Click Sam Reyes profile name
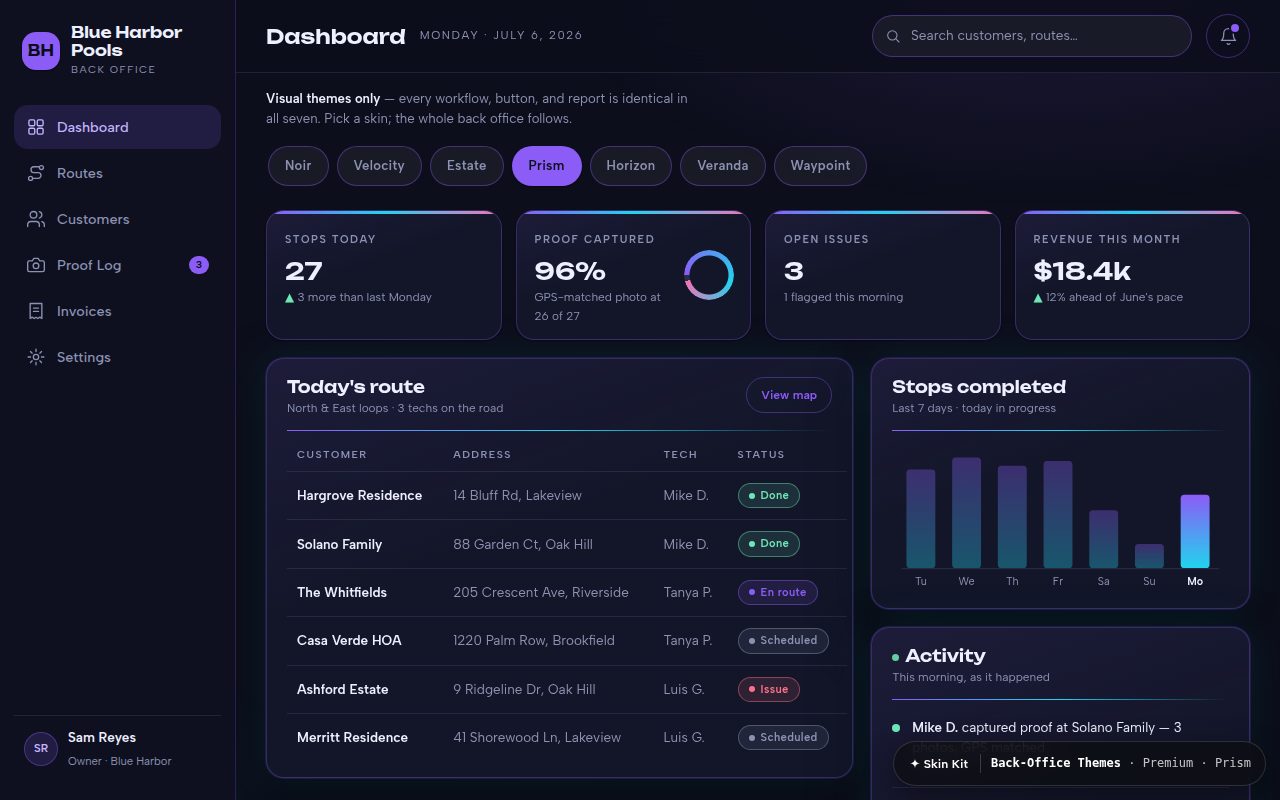 pyautogui.click(x=102, y=738)
